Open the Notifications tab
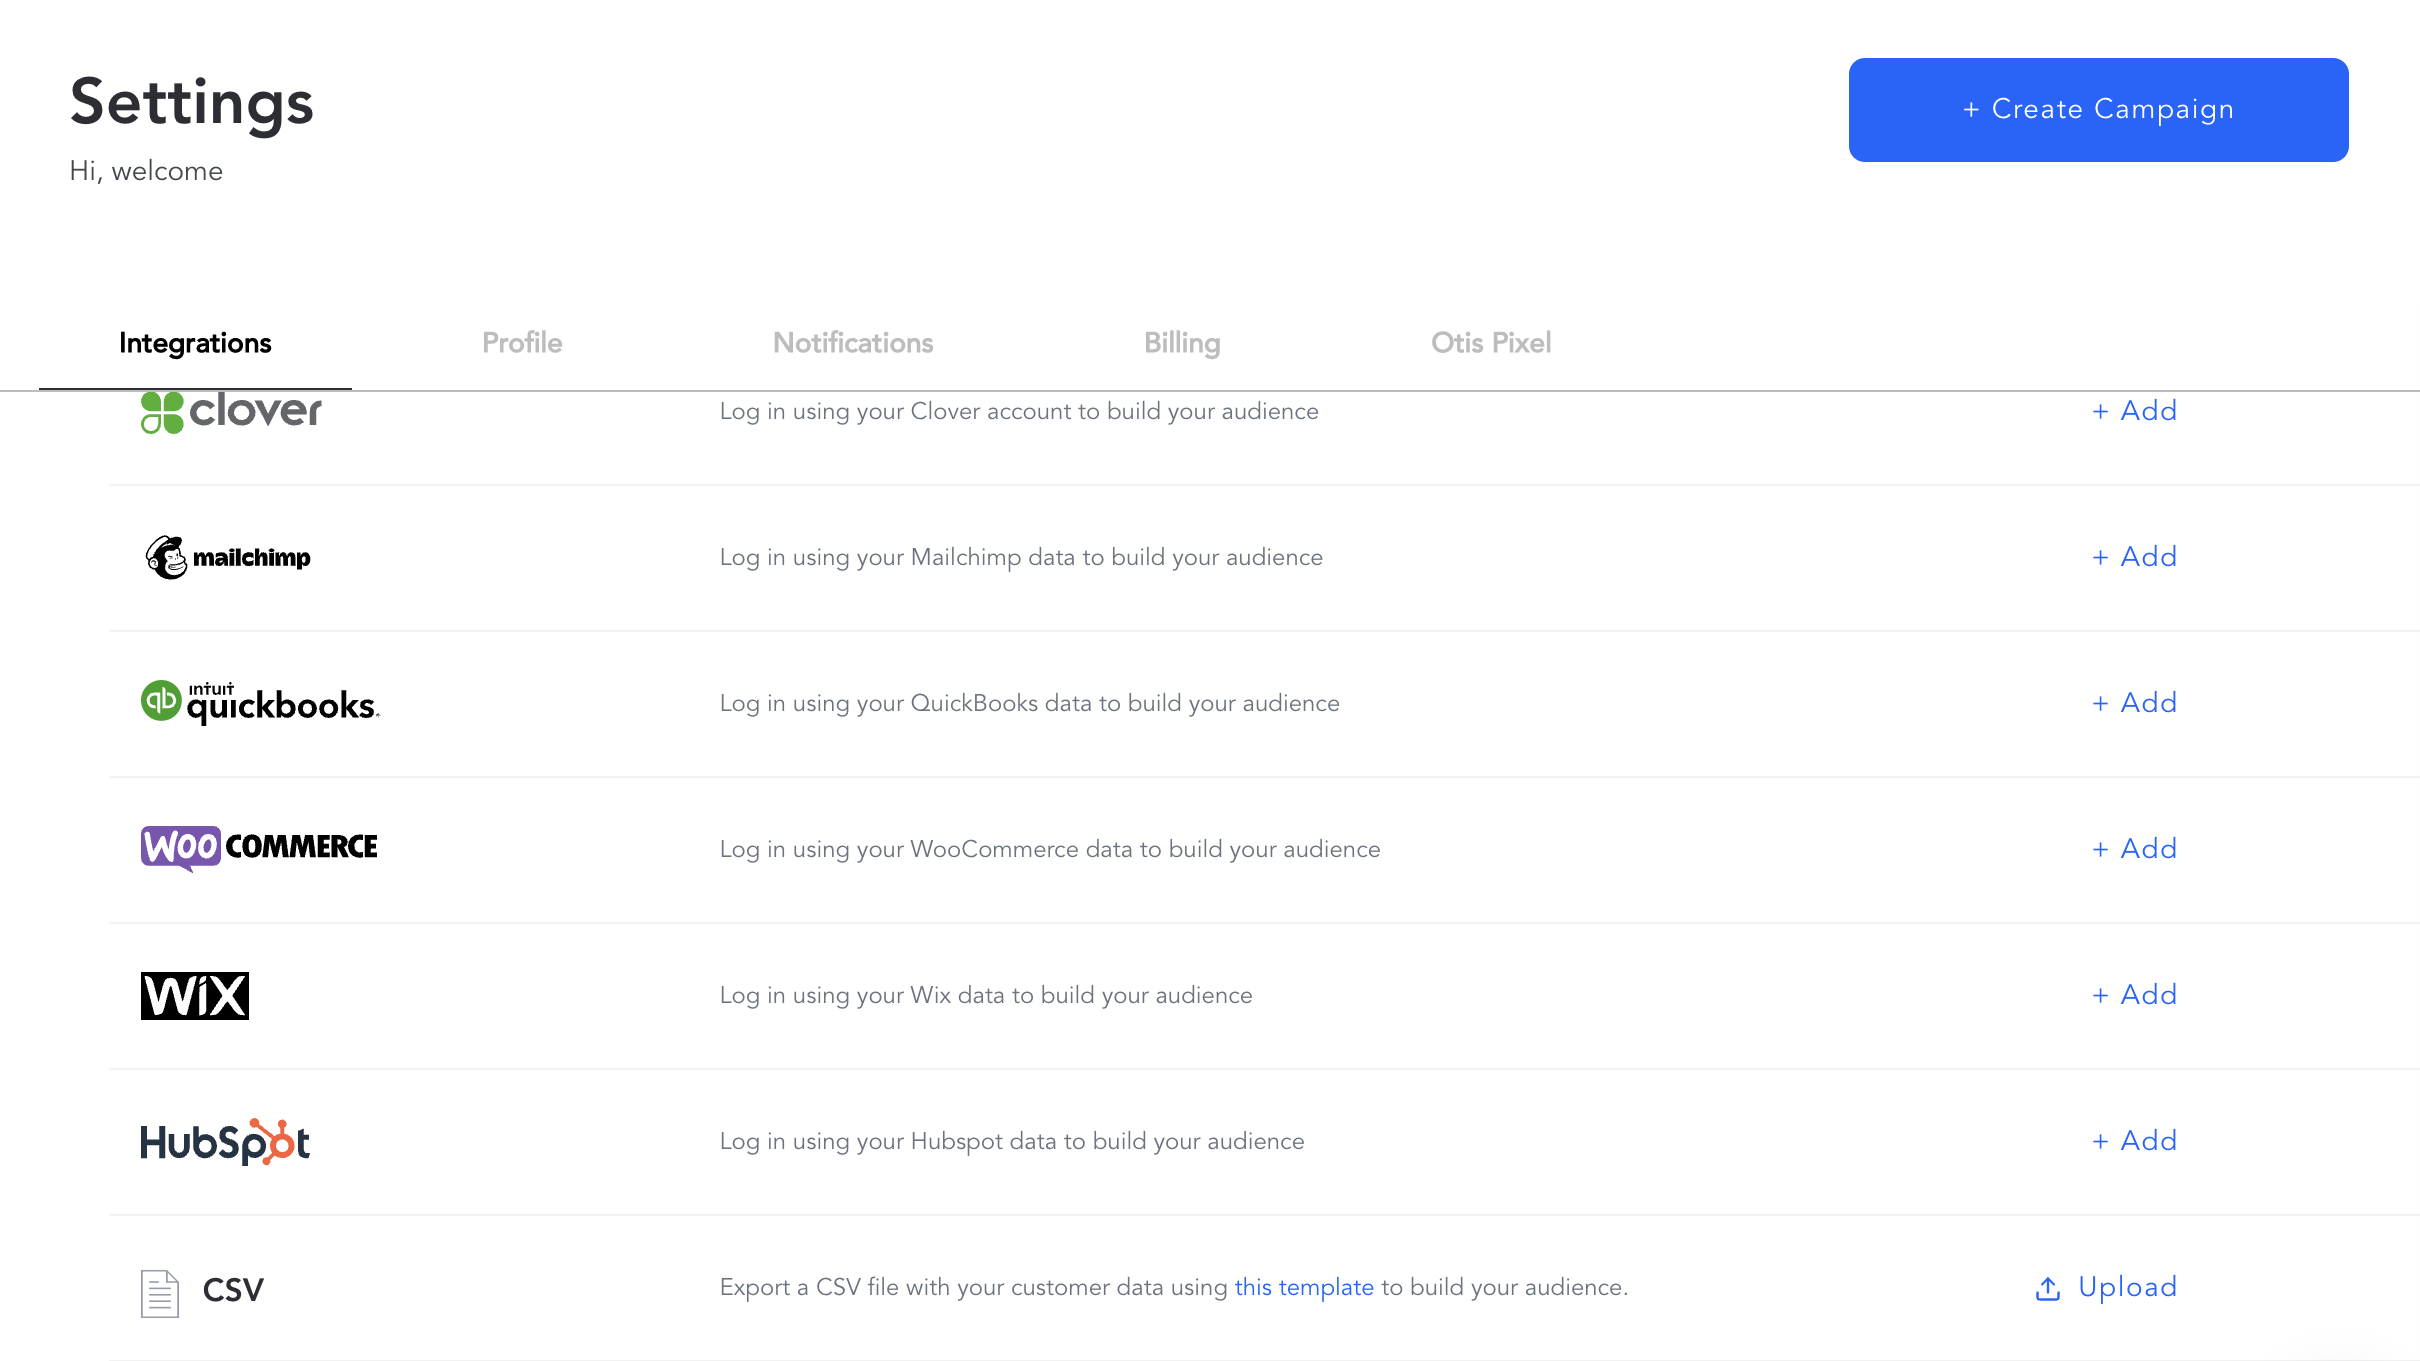This screenshot has width=2420, height=1361. click(x=852, y=342)
